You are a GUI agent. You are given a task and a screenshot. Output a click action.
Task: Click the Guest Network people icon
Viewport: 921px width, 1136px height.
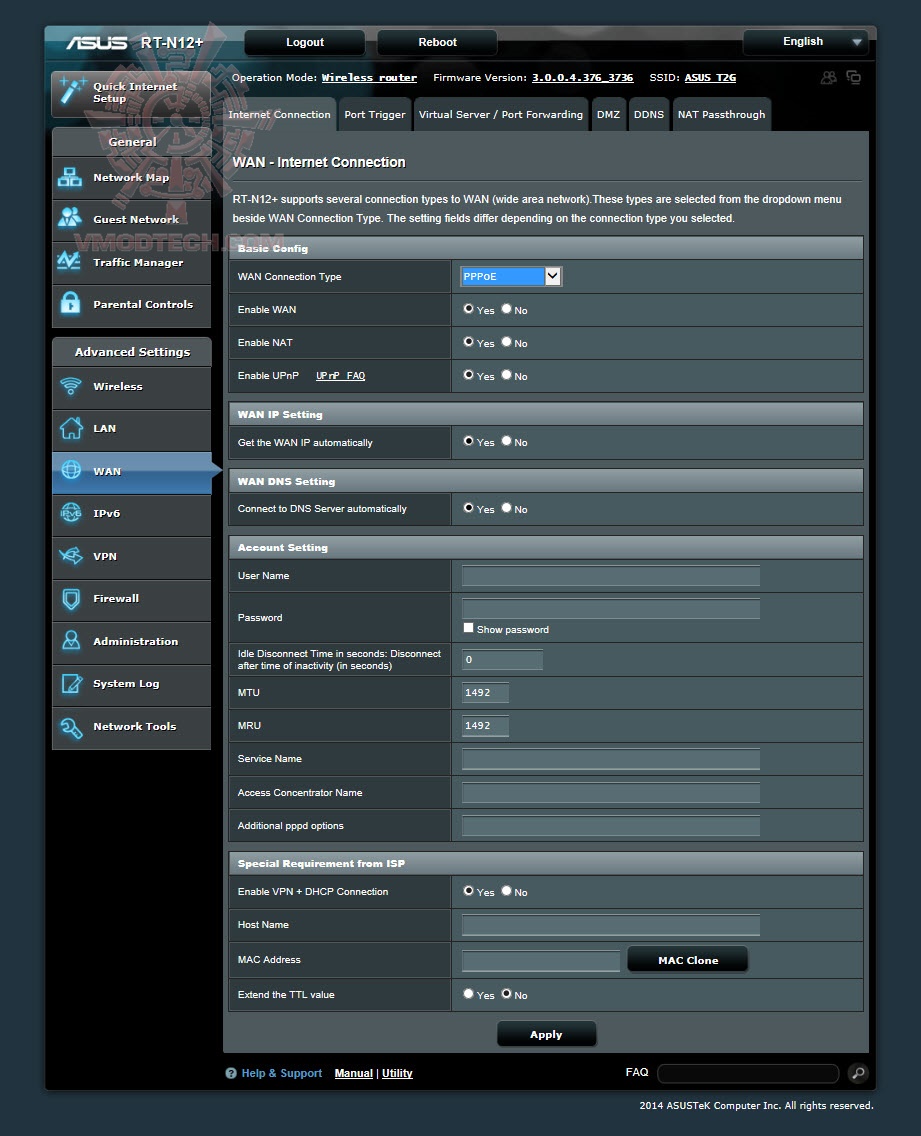pyautogui.click(x=70, y=218)
